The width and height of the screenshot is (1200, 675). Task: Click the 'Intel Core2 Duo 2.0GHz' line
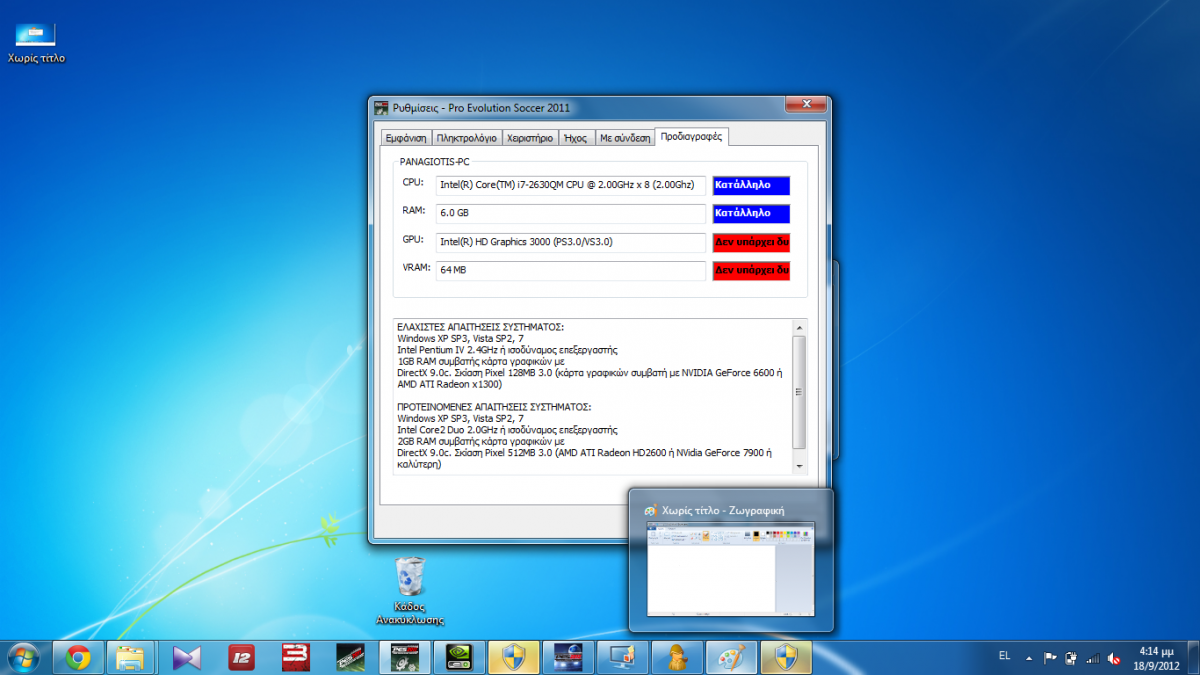[507, 430]
